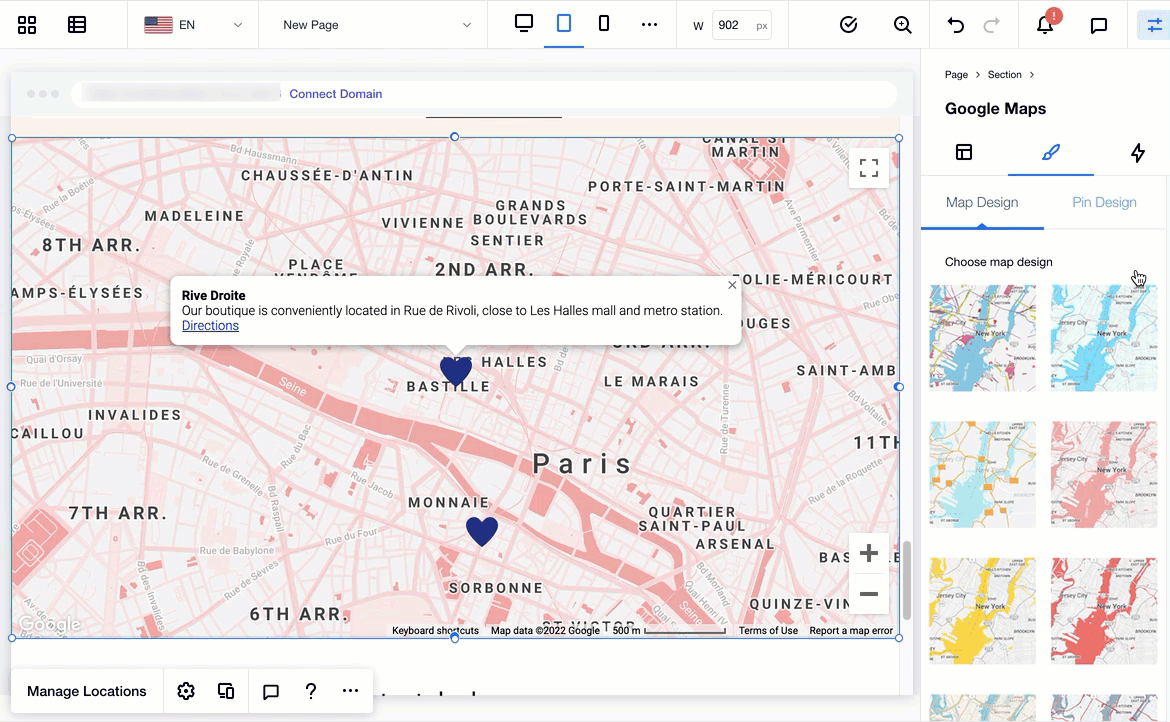Screen dimensions: 1170x722
Task: Close the Rive Droite info popup
Action: (x=732, y=285)
